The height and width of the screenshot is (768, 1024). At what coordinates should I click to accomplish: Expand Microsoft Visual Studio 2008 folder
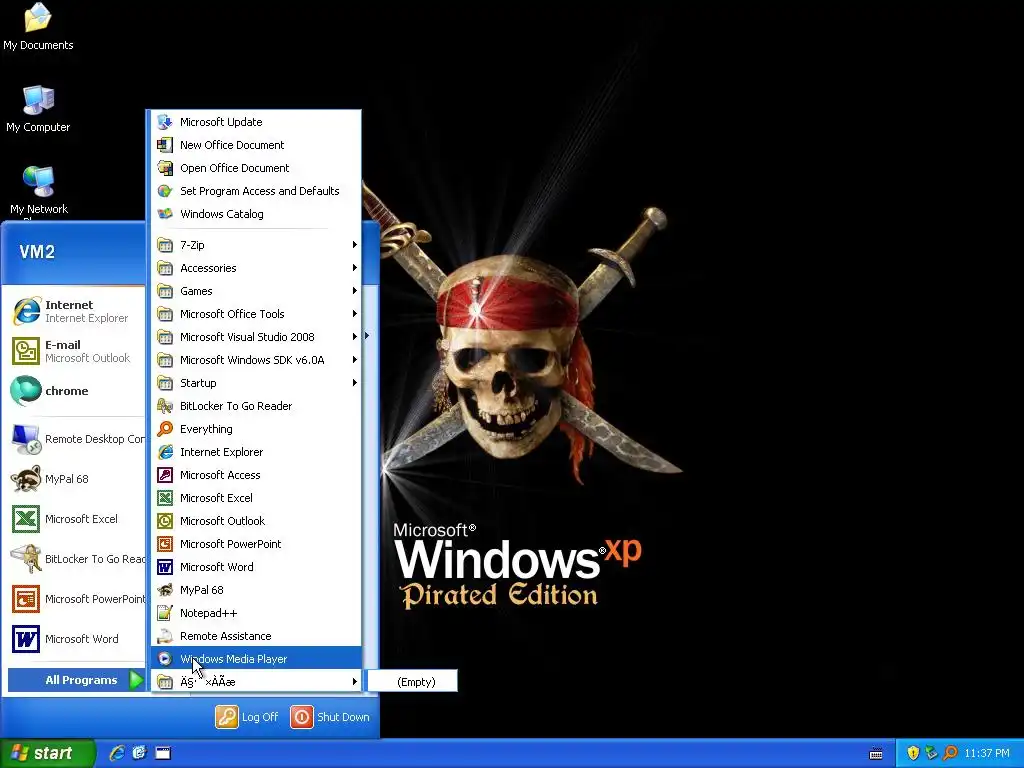(x=256, y=337)
